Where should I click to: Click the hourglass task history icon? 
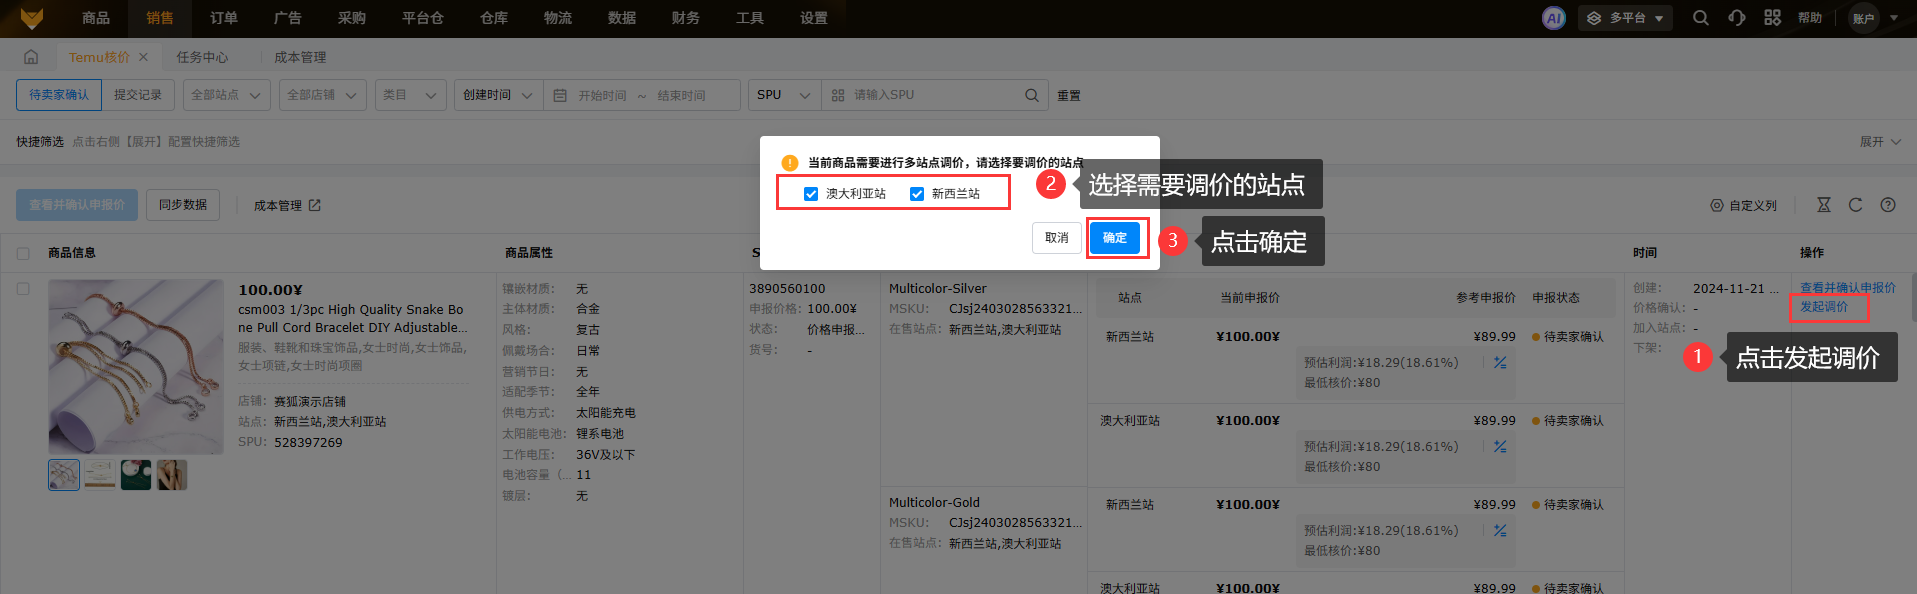[x=1823, y=205]
